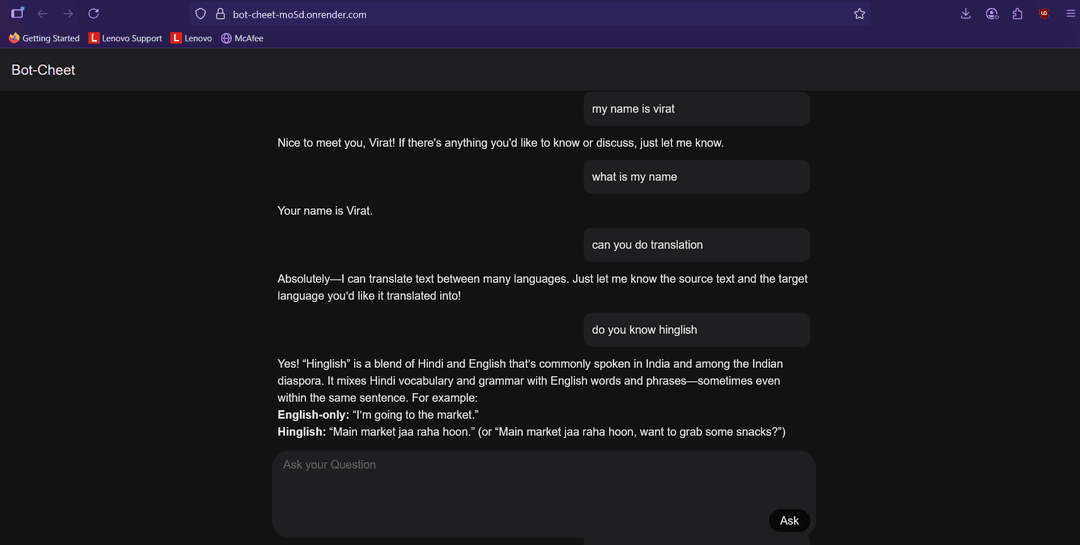The width and height of the screenshot is (1080, 545).
Task: Click the "do you know hinglish" message bubble
Action: [x=696, y=330]
